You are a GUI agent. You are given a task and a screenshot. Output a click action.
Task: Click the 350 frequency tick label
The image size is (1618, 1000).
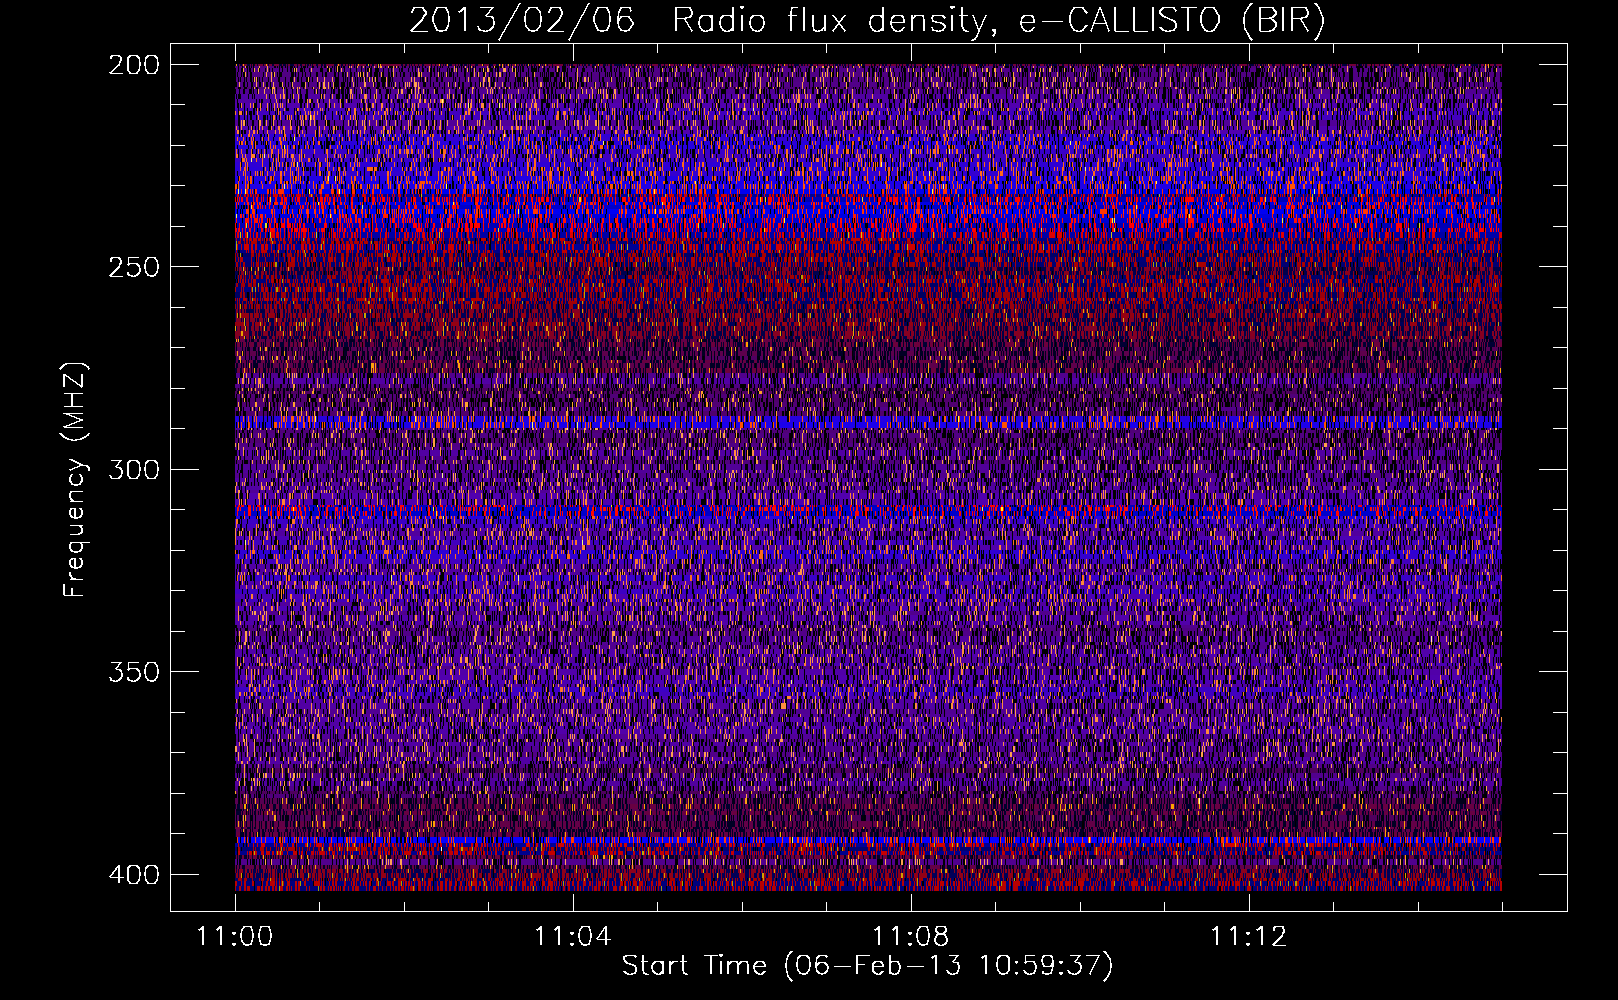(x=133, y=672)
